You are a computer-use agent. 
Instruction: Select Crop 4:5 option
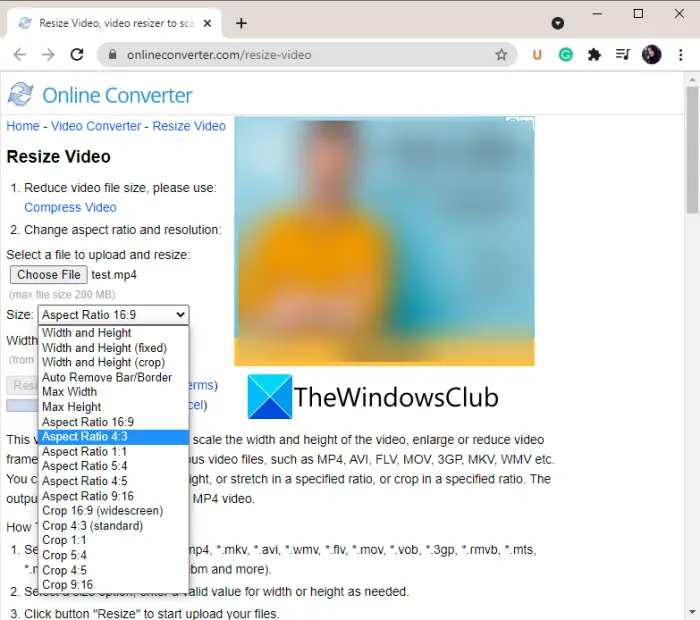(x=113, y=570)
